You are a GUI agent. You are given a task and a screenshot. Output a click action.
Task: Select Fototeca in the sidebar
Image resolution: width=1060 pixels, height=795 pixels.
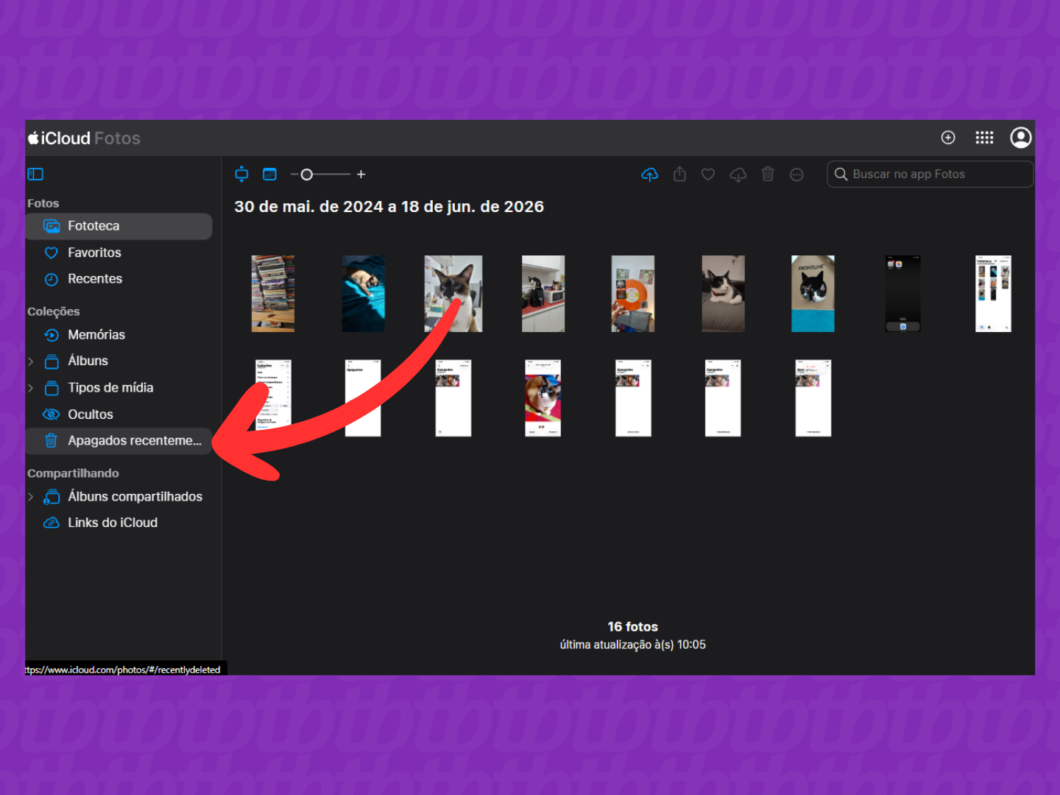(119, 226)
